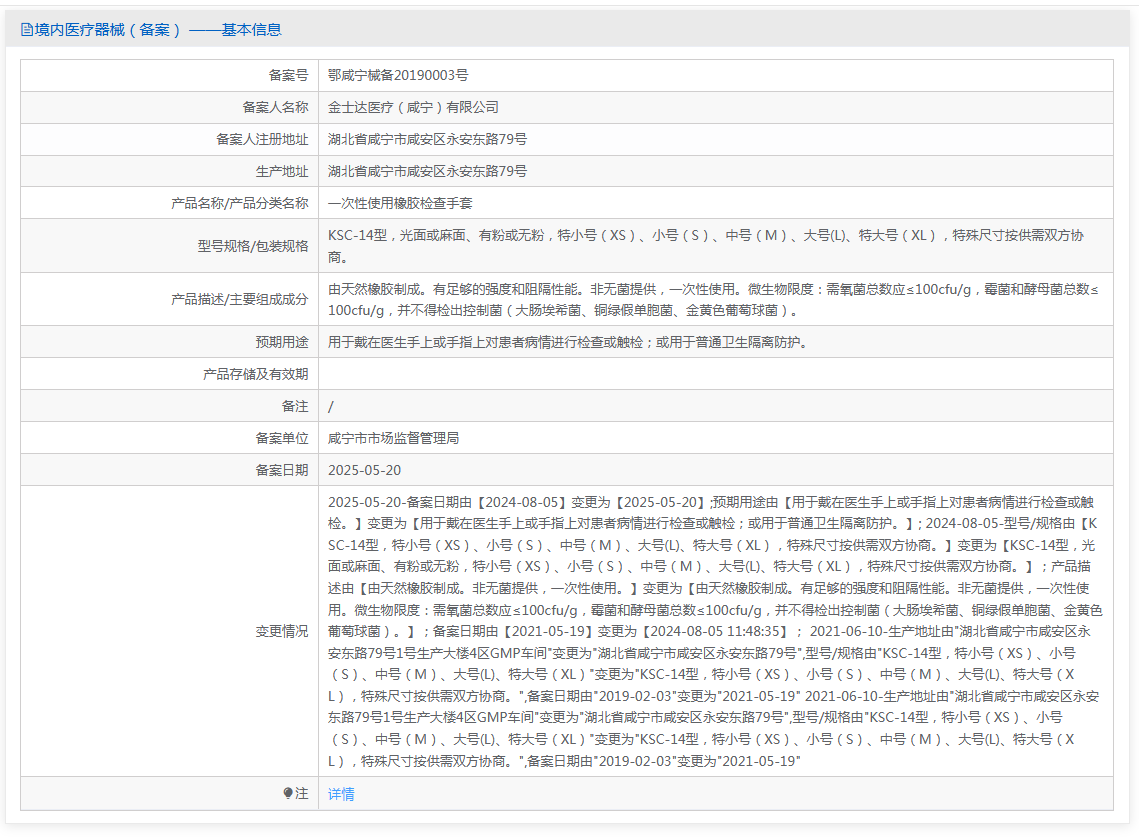The width and height of the screenshot is (1139, 837).
Task: Click the lightbulb icon next to 注
Action: point(288,793)
